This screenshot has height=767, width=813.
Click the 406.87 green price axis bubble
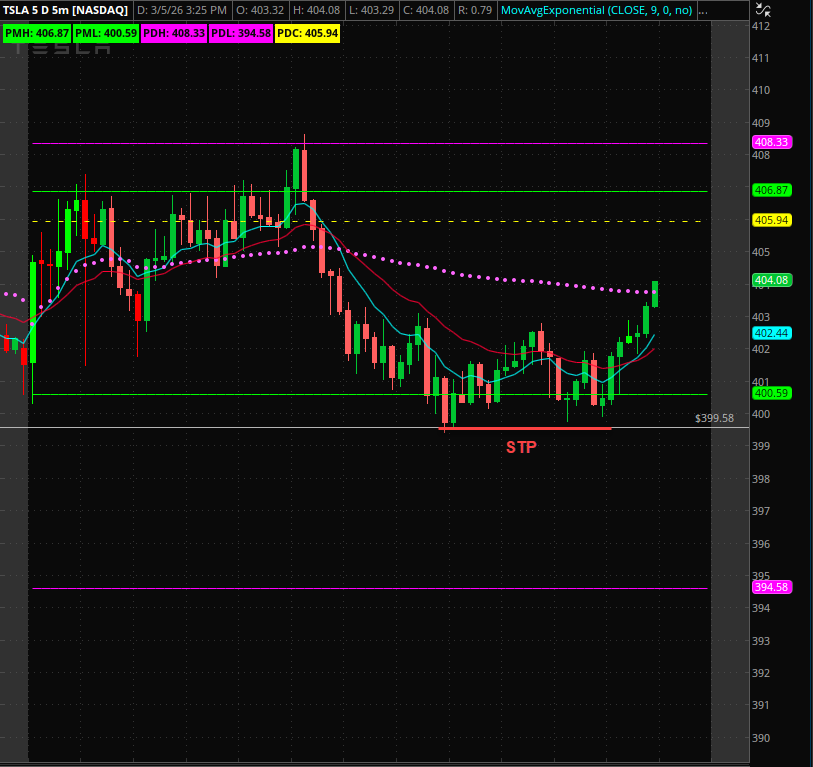pos(772,190)
